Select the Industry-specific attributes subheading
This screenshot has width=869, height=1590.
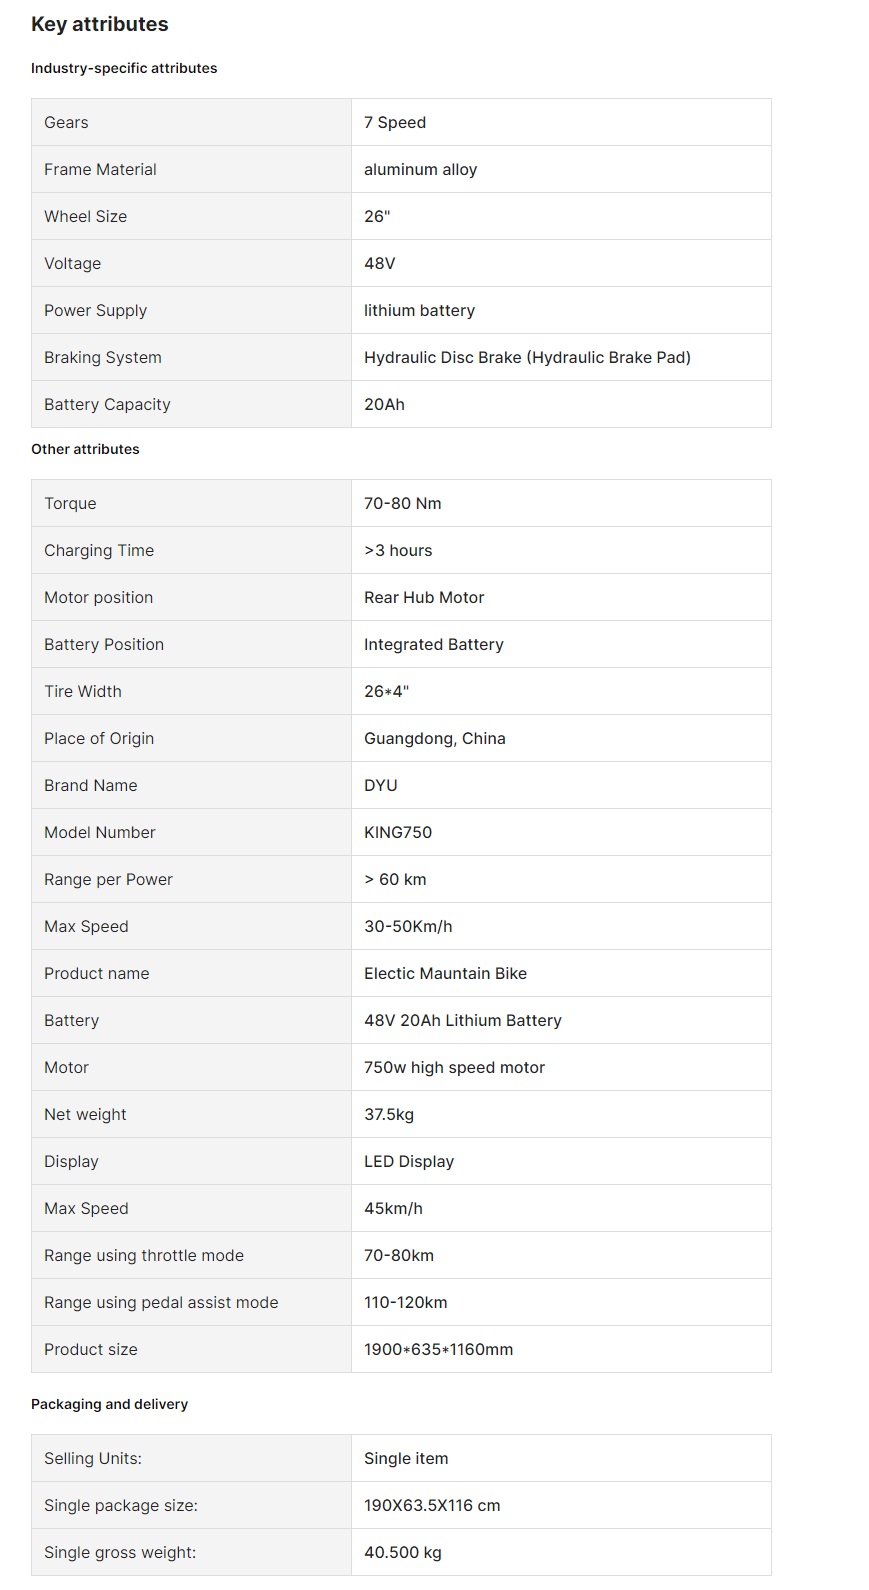point(124,68)
